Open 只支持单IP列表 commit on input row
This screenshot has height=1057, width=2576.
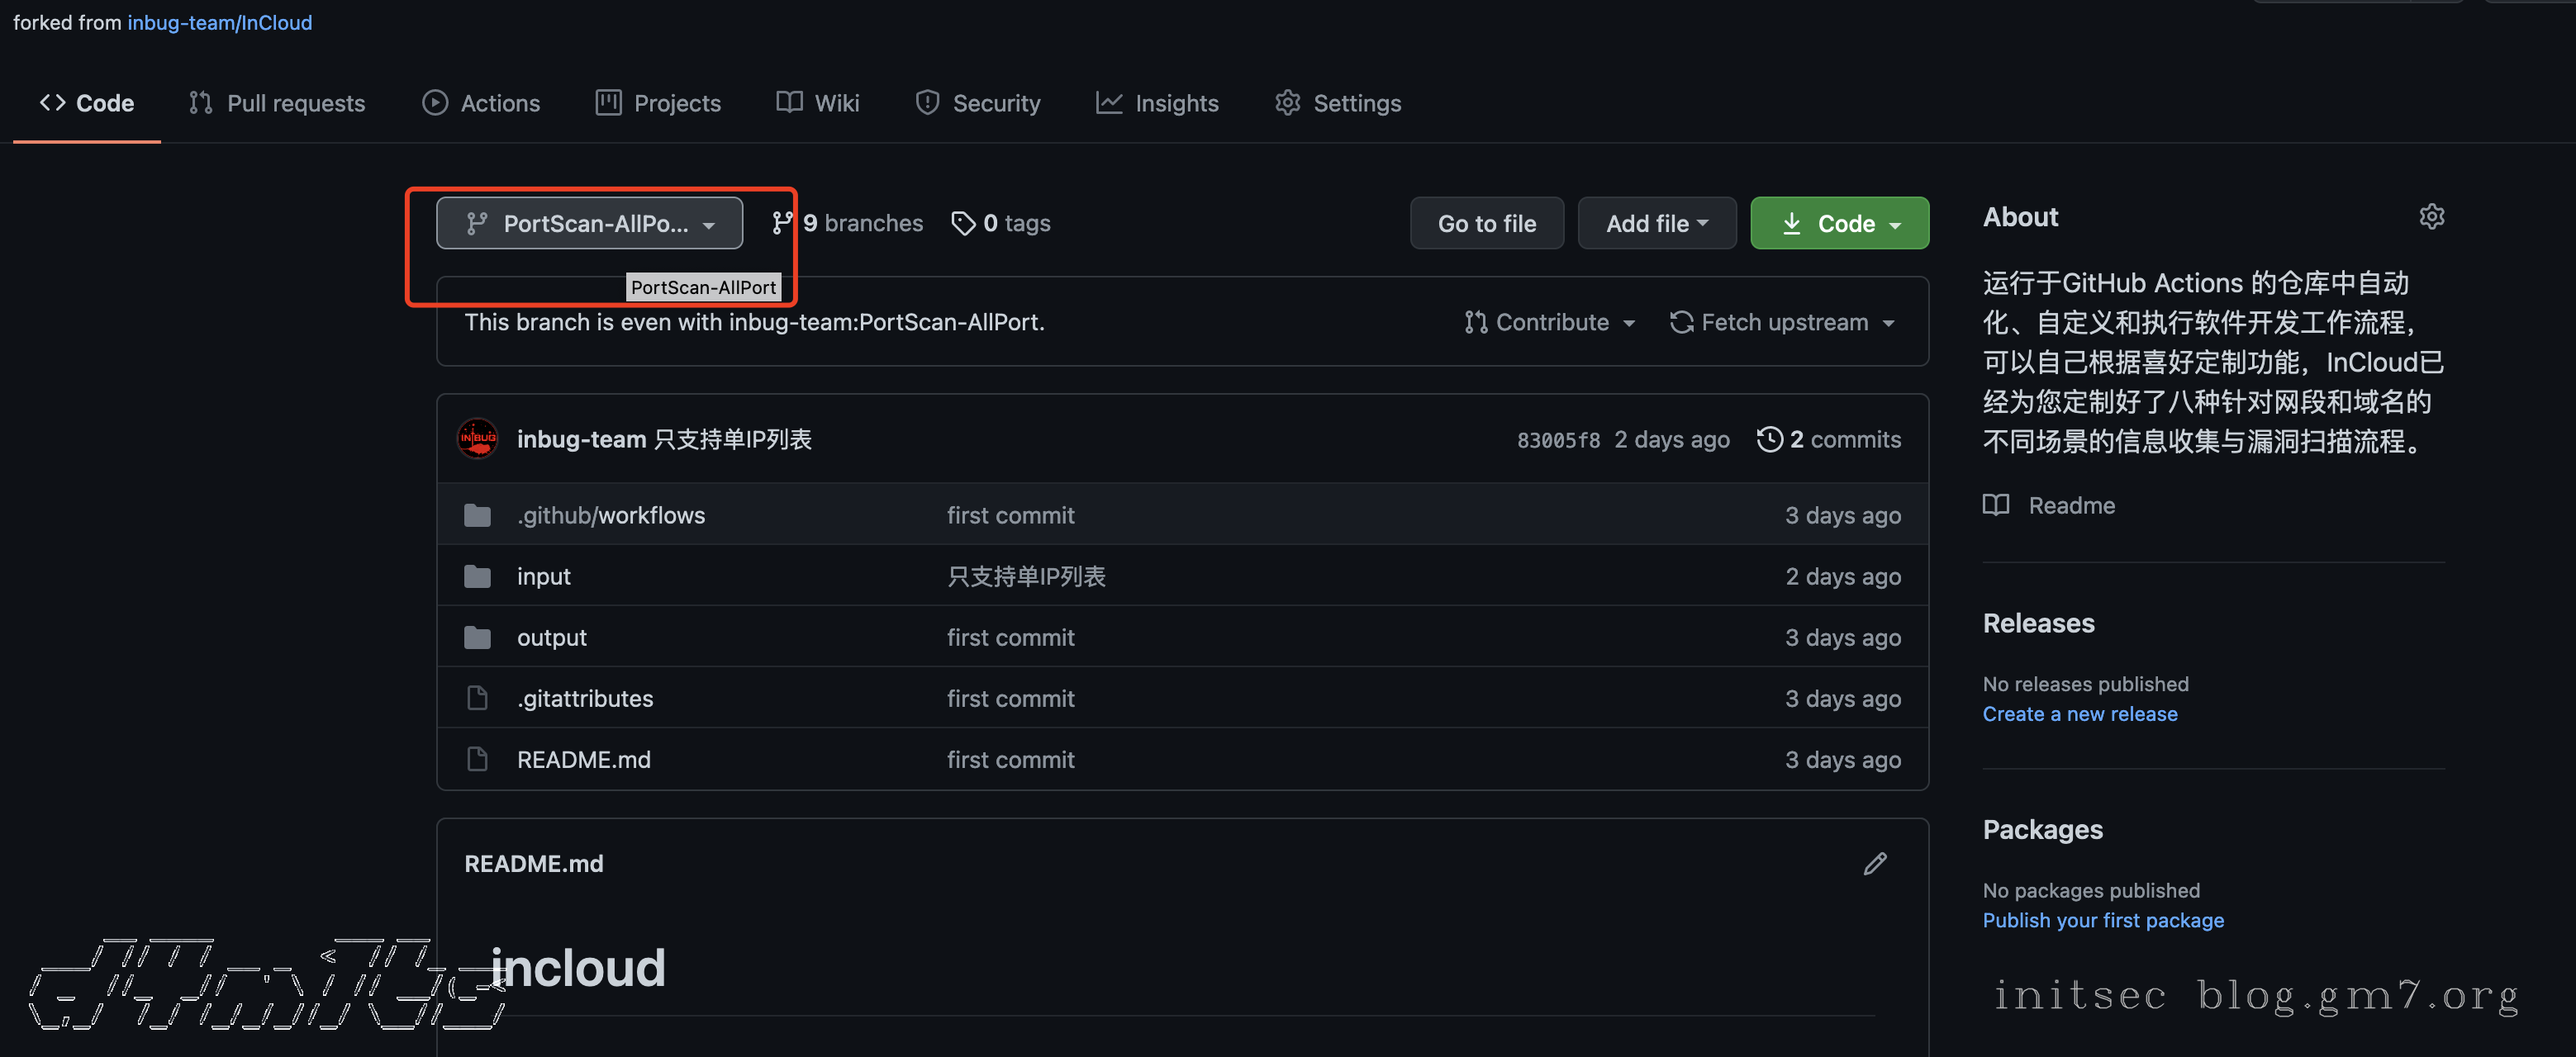(x=1026, y=576)
